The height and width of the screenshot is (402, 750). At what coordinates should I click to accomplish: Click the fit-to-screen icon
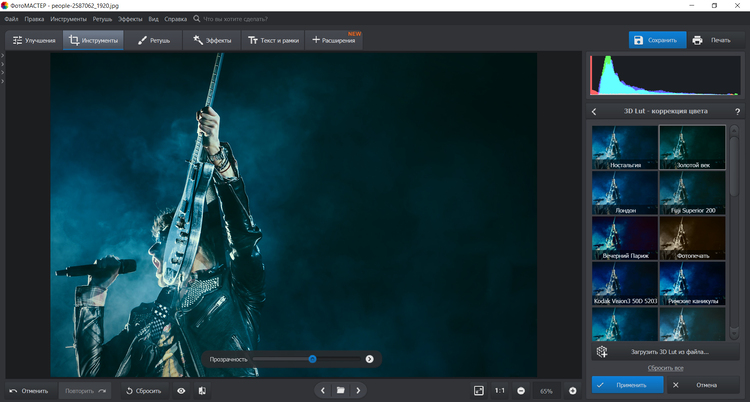[x=478, y=390]
